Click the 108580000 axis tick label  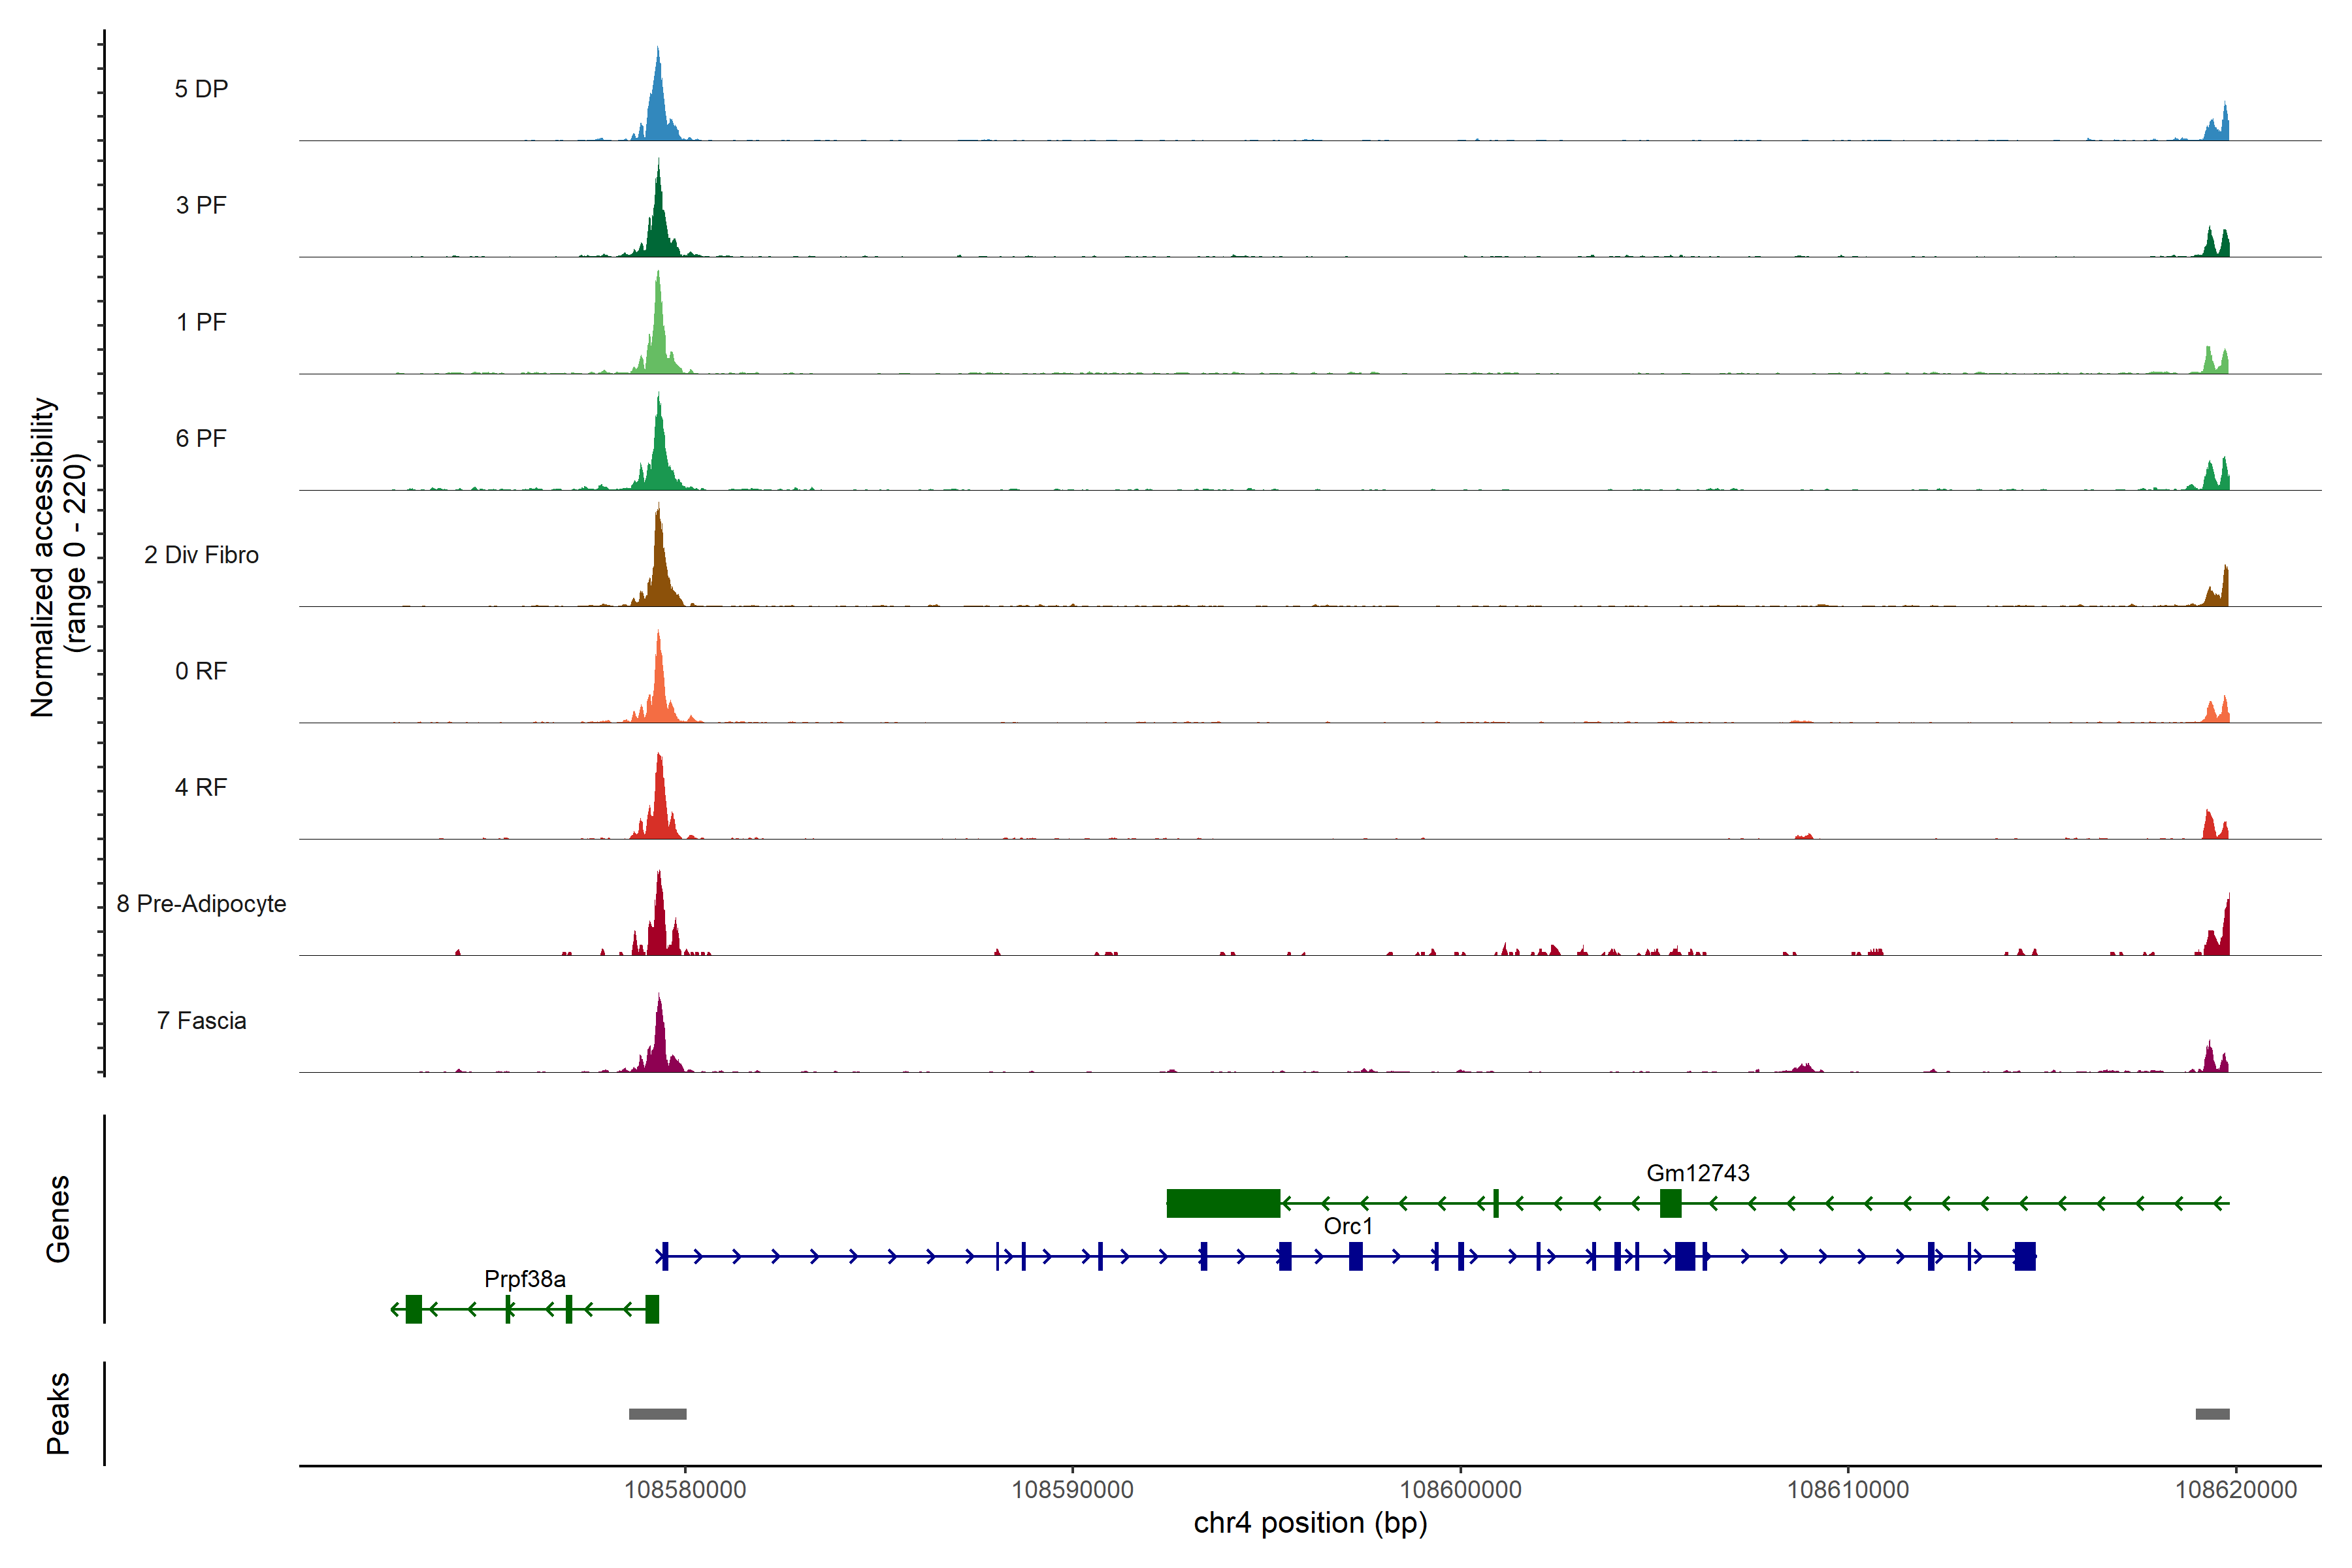685,1490
